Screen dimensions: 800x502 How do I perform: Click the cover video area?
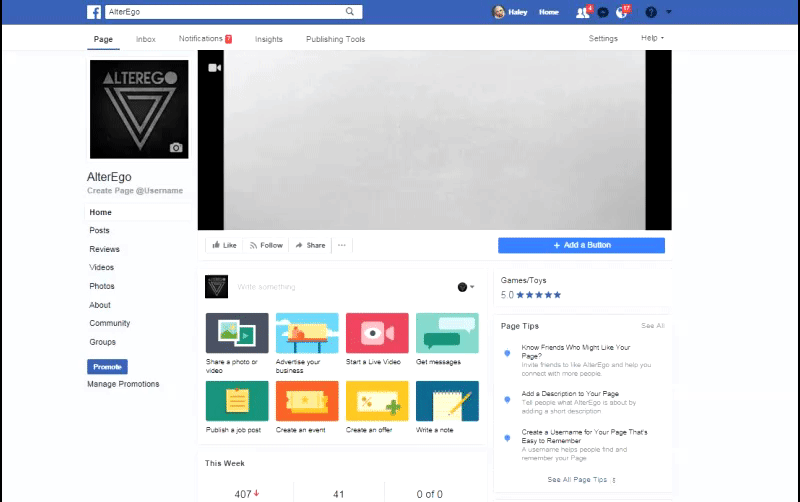point(435,140)
